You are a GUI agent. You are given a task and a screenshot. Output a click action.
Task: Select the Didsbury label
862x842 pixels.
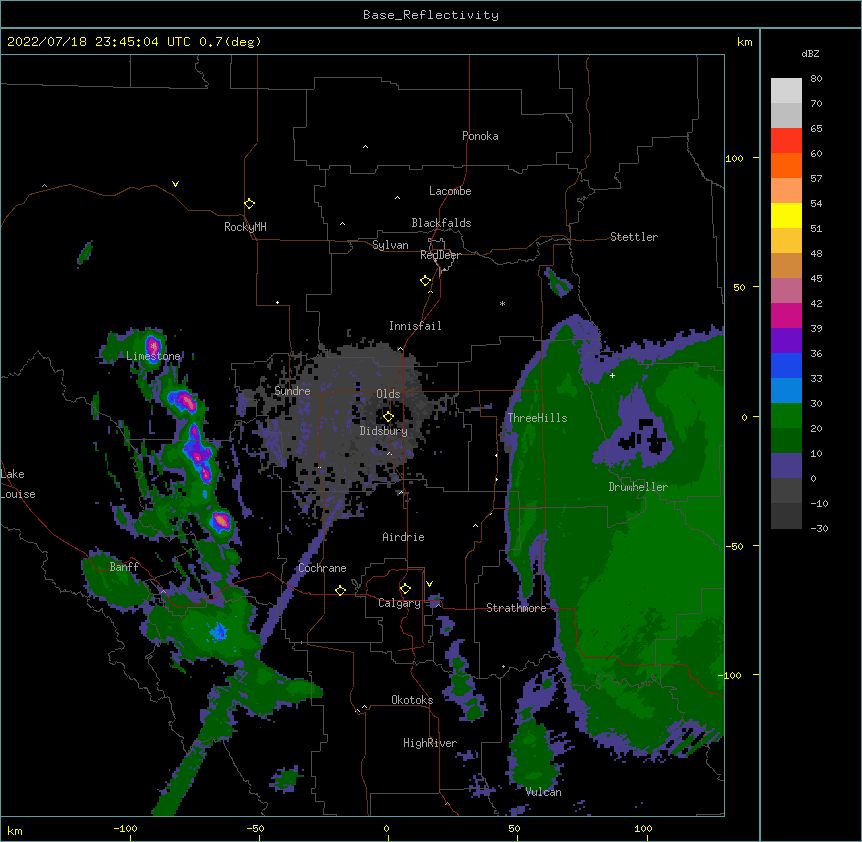(x=384, y=431)
